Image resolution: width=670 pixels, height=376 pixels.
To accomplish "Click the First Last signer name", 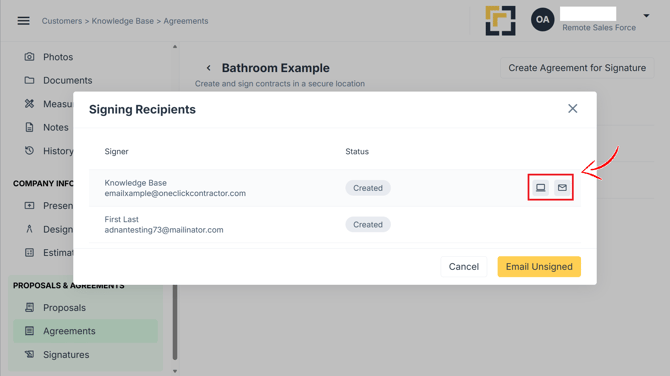I will coord(121,219).
